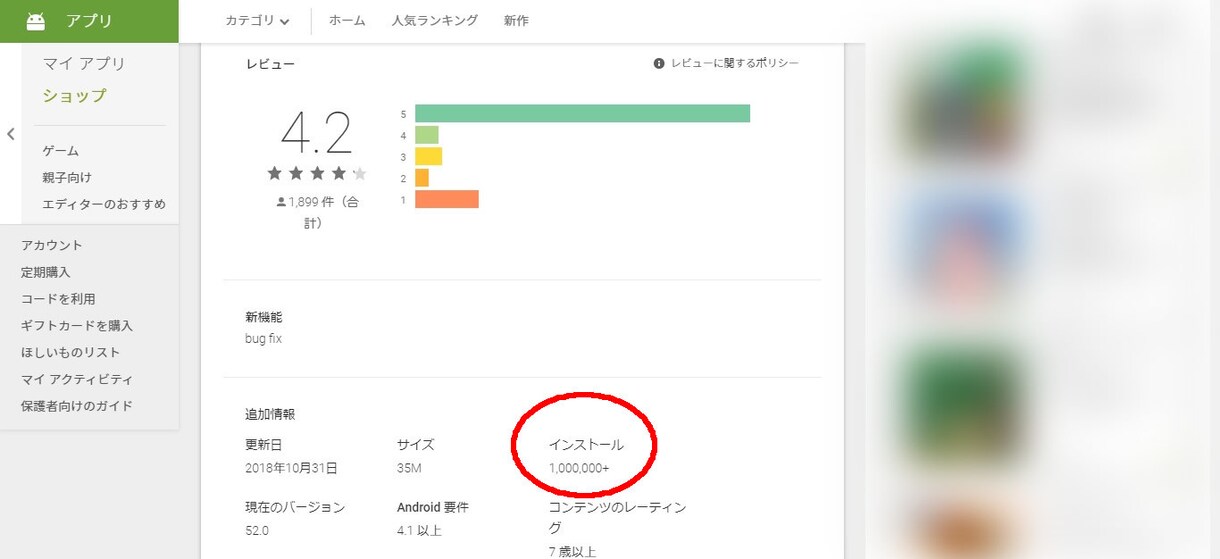Click the person icon beside 1,899 件
The width and height of the screenshot is (1220, 559).
281,202
